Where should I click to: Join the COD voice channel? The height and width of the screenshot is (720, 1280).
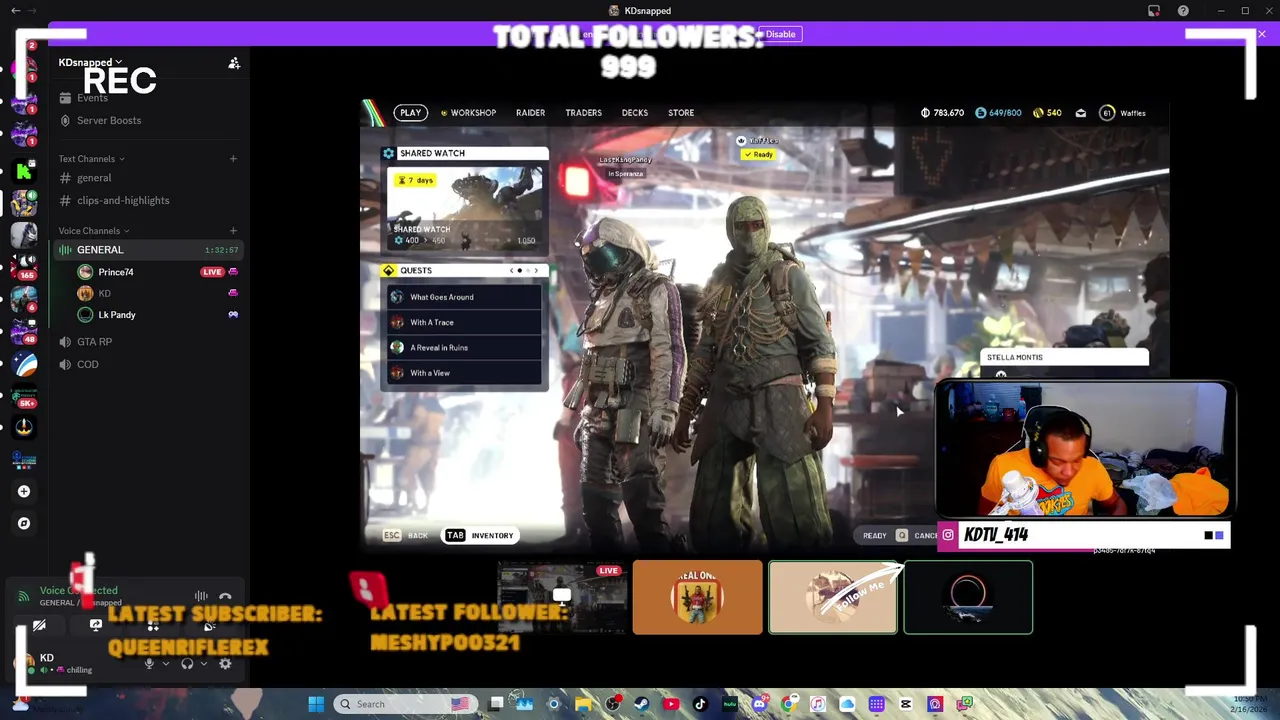pos(88,365)
